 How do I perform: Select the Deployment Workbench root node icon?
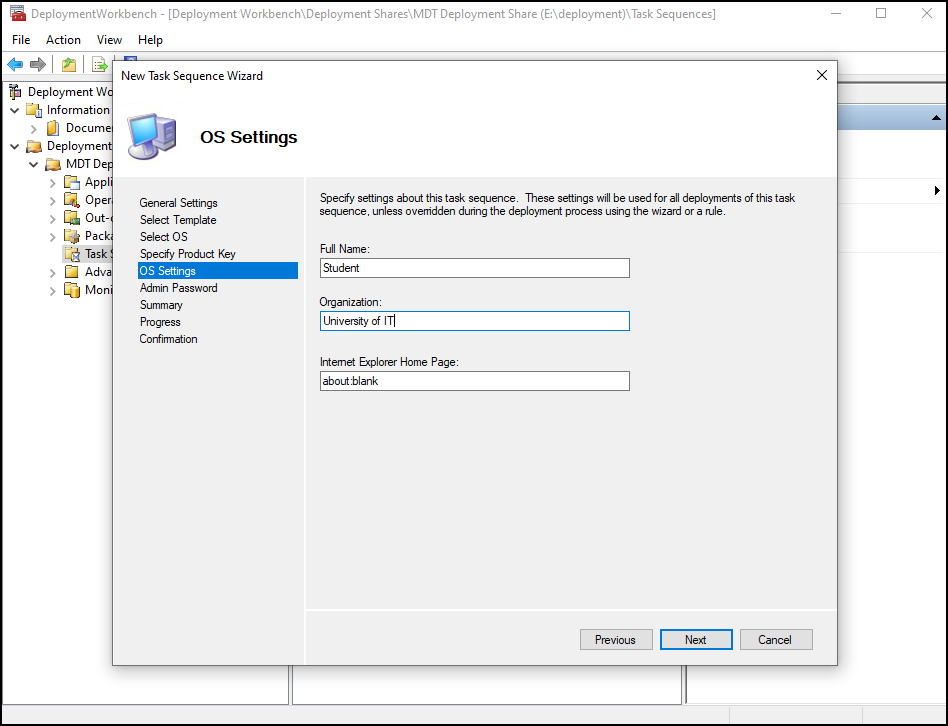(x=16, y=92)
